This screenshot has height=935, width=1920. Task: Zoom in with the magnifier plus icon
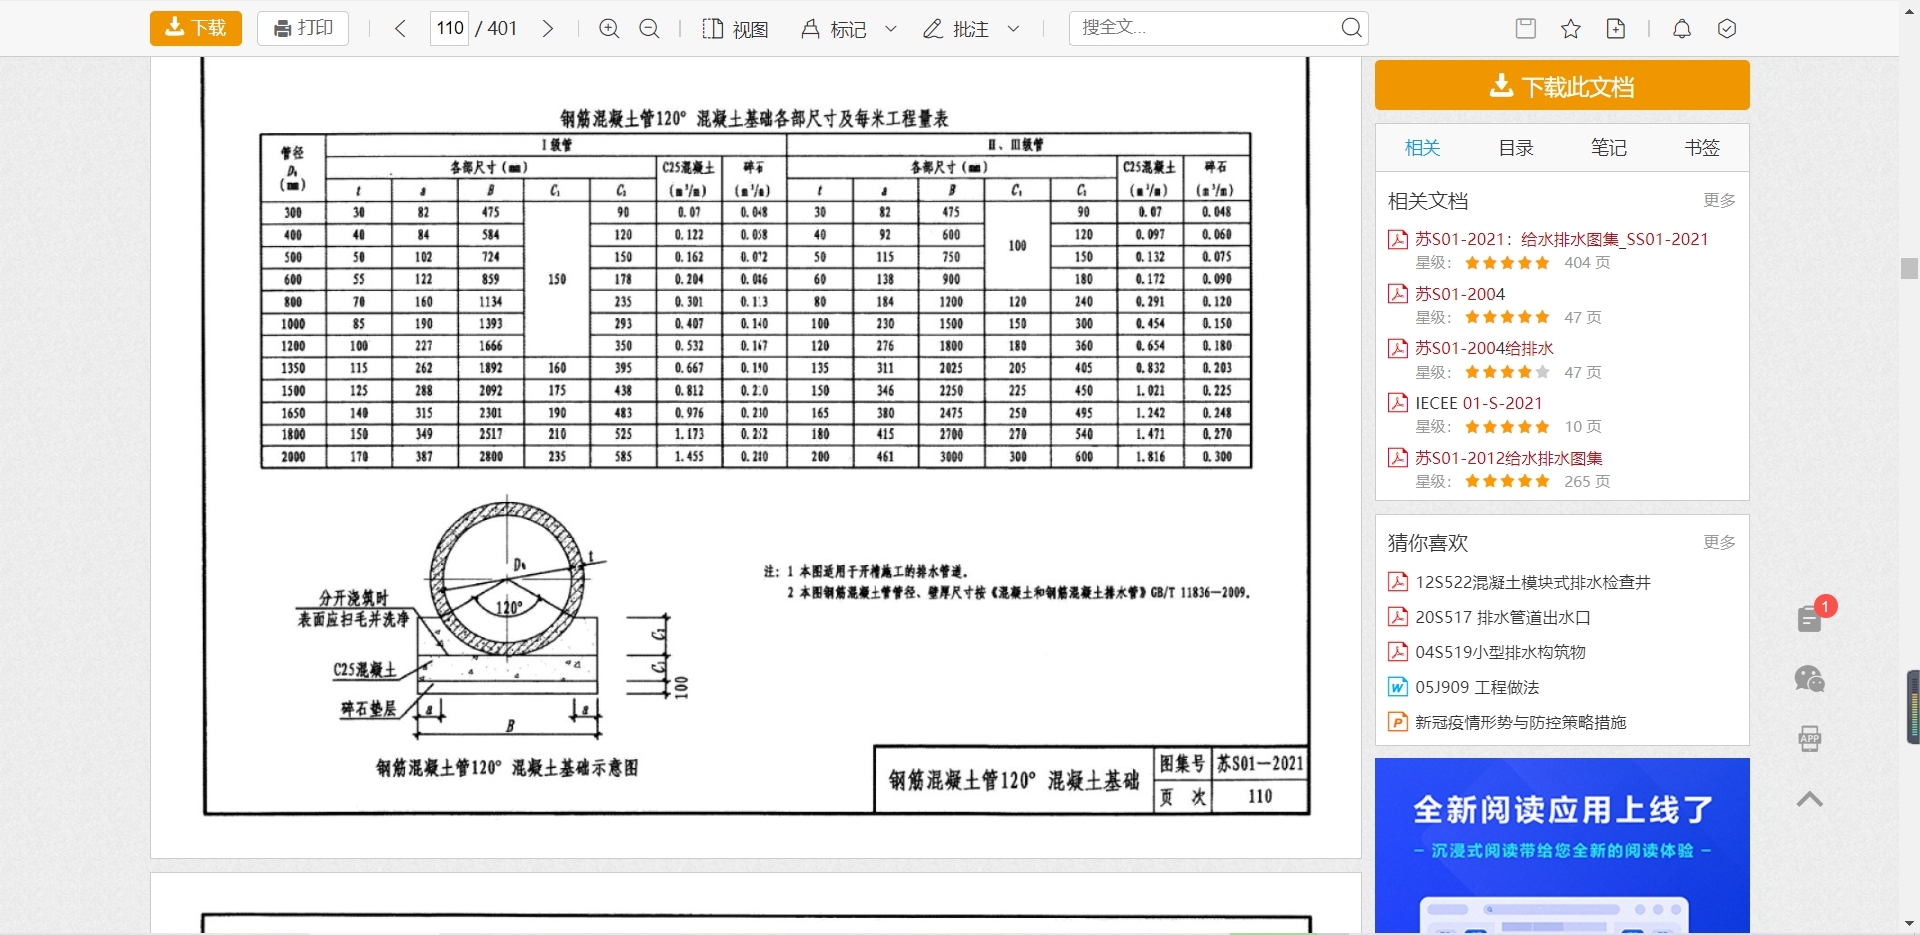(x=609, y=28)
